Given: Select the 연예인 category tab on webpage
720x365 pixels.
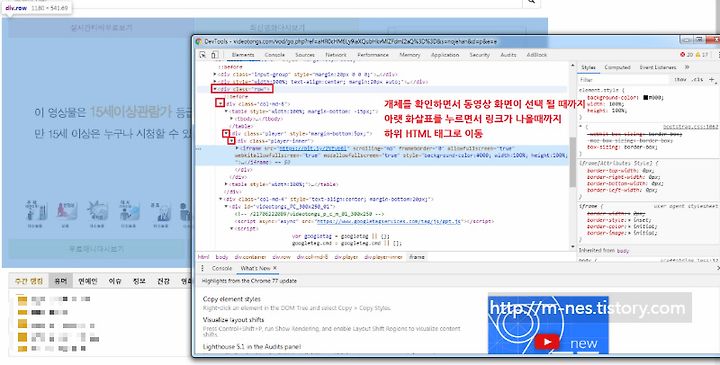Looking at the screenshot, I should (x=87, y=281).
